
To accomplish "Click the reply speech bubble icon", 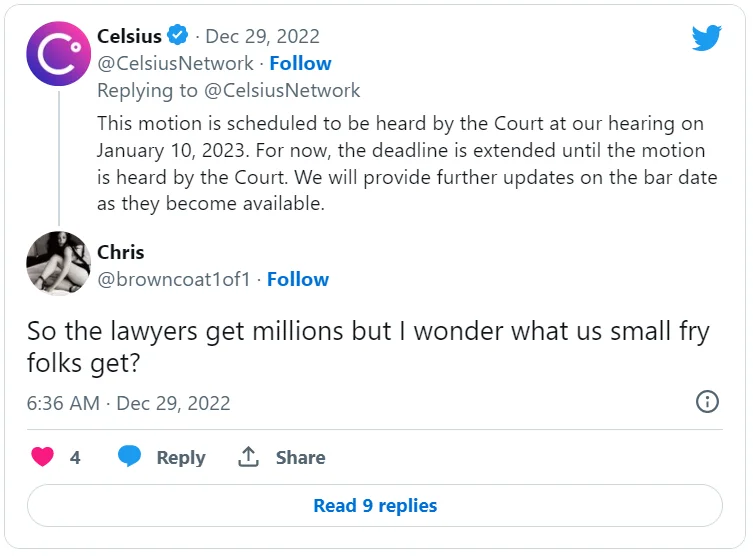I will 129,457.
